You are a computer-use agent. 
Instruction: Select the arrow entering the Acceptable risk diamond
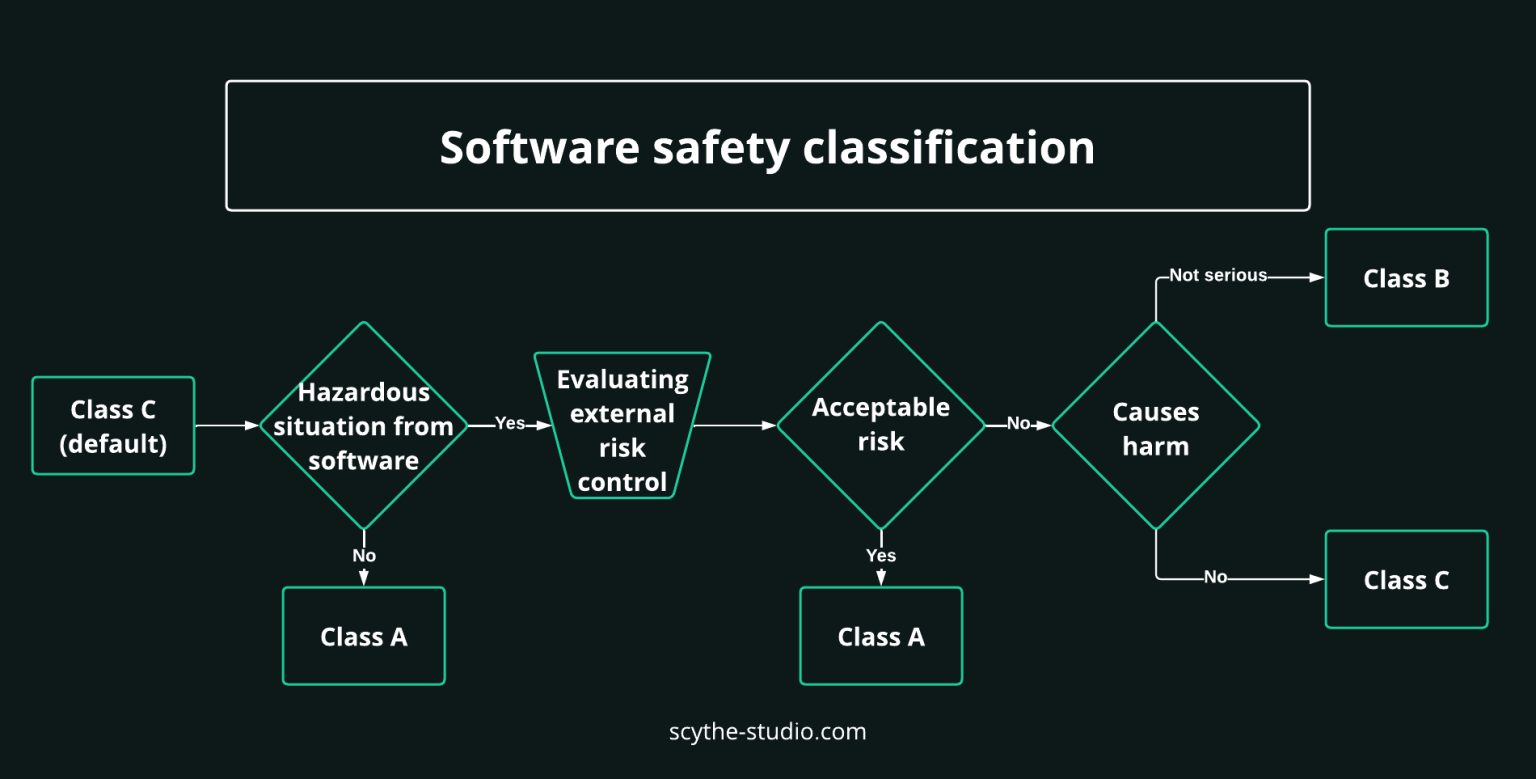click(x=740, y=424)
